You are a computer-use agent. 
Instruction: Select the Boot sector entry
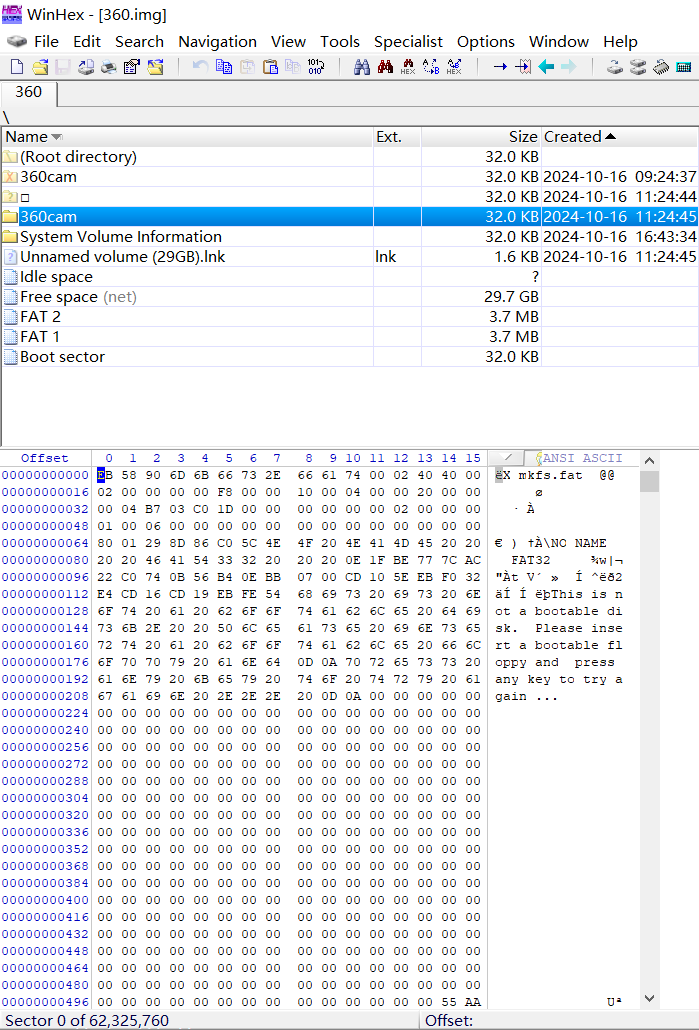[x=350, y=357]
